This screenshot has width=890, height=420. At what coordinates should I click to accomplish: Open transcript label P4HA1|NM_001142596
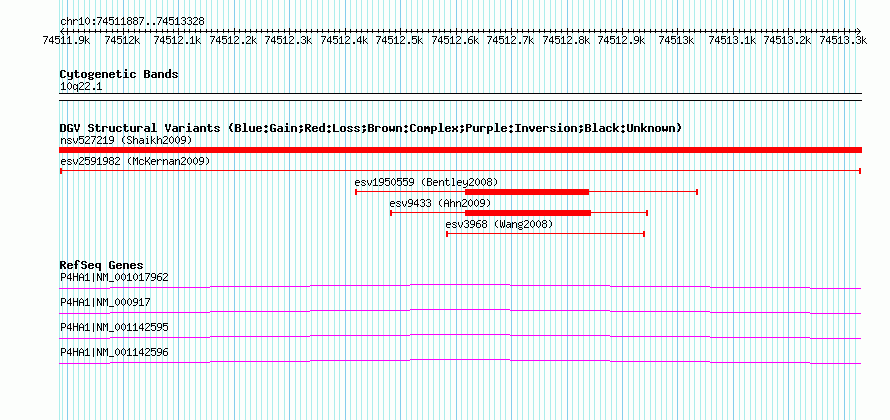(x=114, y=352)
